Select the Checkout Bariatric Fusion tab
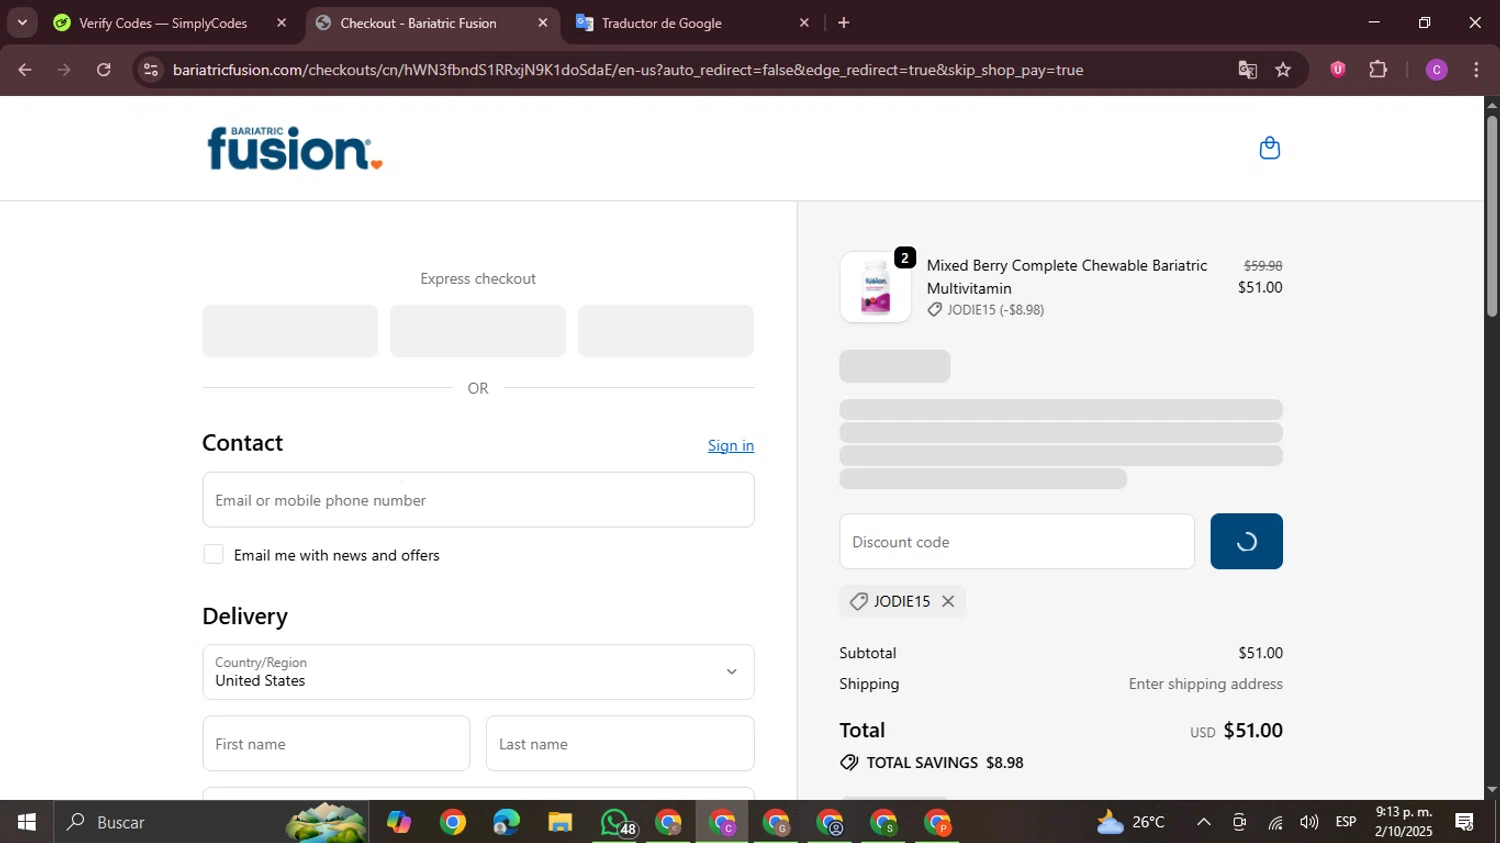 click(x=418, y=22)
